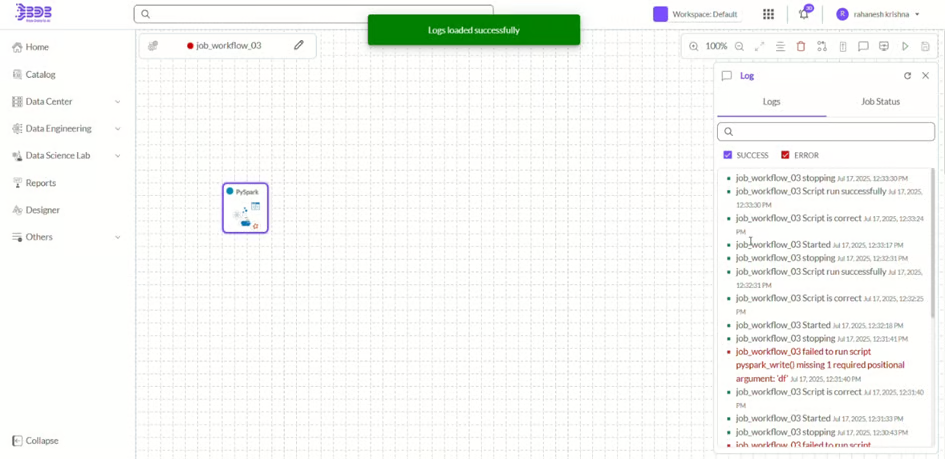This screenshot has height=459, width=945.
Task: Run the workflow with the play icon
Action: point(905,46)
